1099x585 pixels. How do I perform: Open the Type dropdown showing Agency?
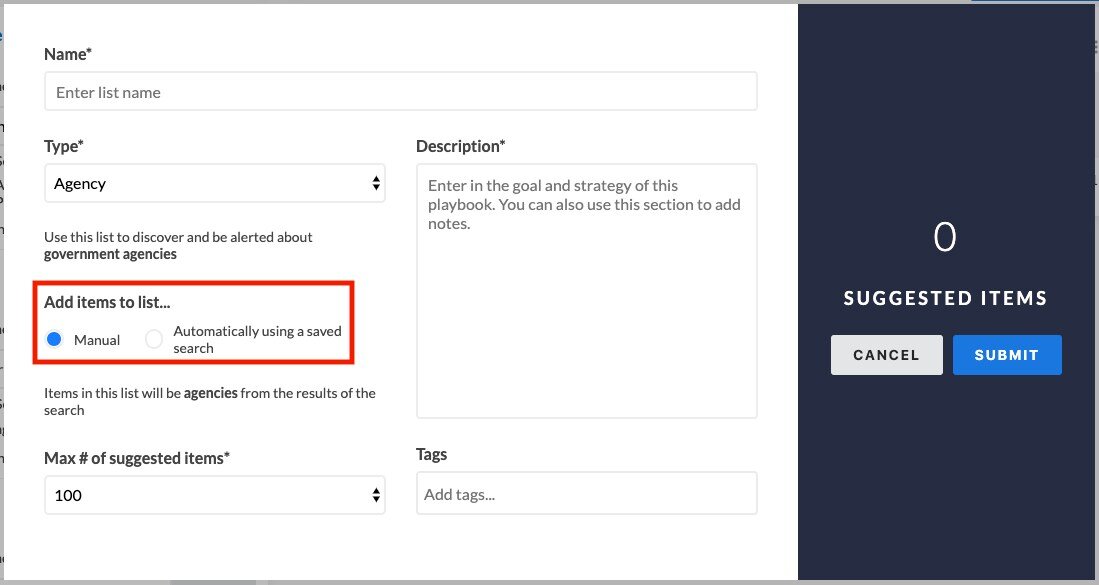coord(214,183)
